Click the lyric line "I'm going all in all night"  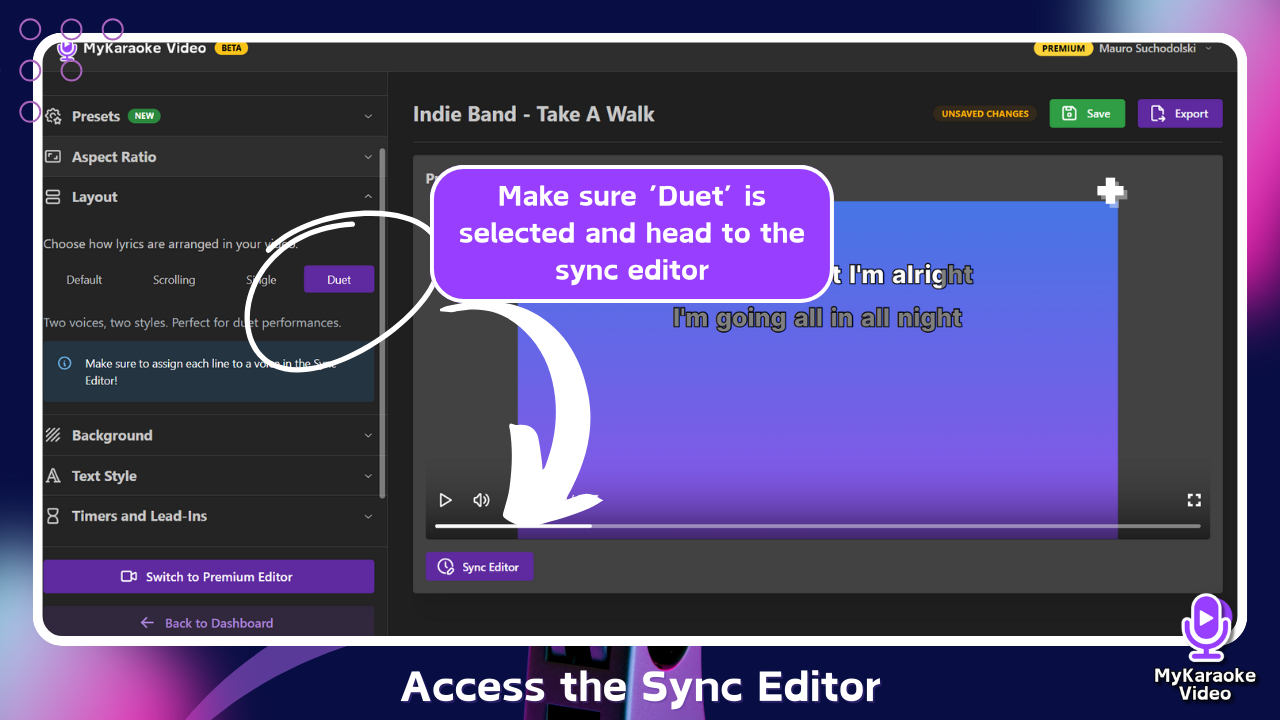817,318
